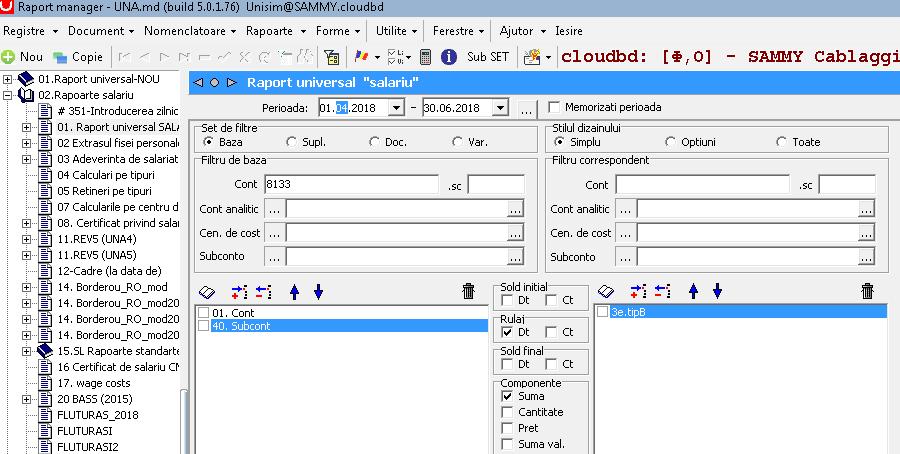
Task: Expand 20 BASS (2015) tree node
Action: click(x=26, y=399)
